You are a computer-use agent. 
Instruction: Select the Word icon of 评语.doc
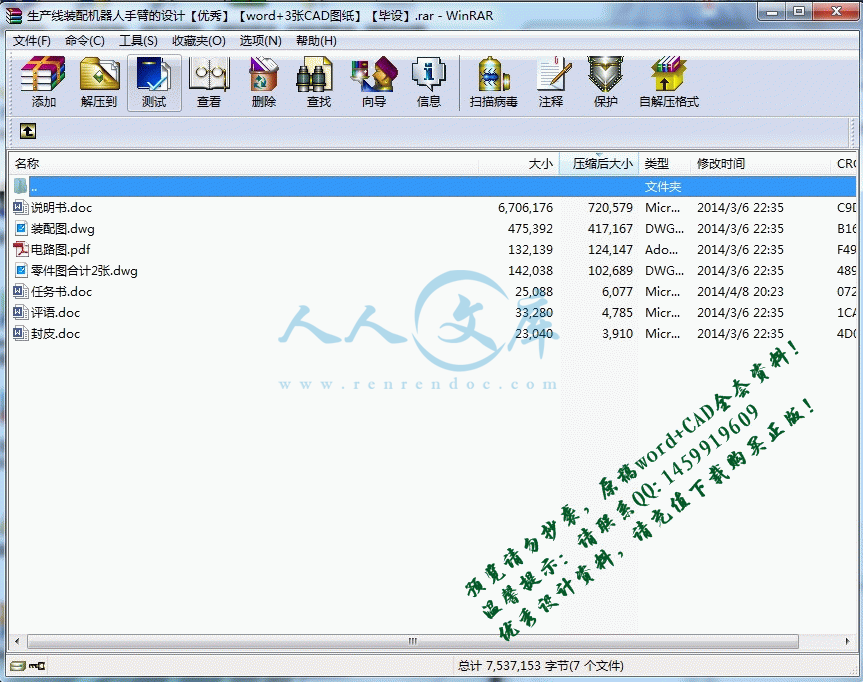pos(21,312)
